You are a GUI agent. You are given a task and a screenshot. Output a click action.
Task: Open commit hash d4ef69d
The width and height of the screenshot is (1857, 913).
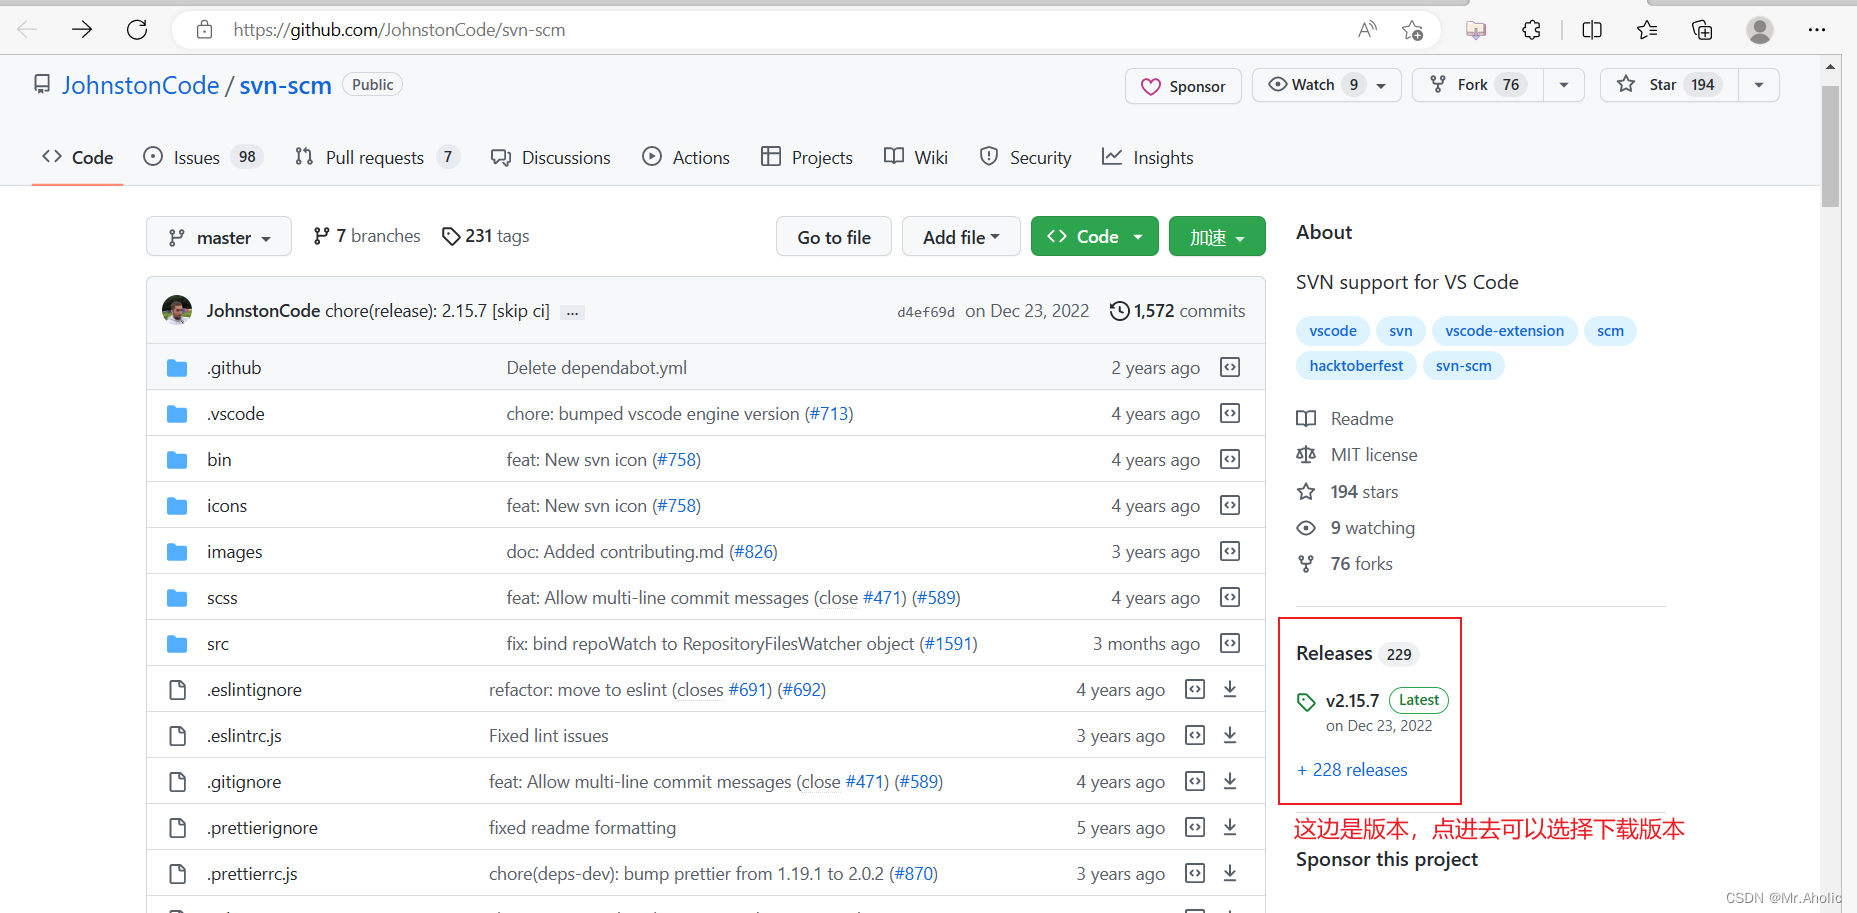tap(926, 312)
